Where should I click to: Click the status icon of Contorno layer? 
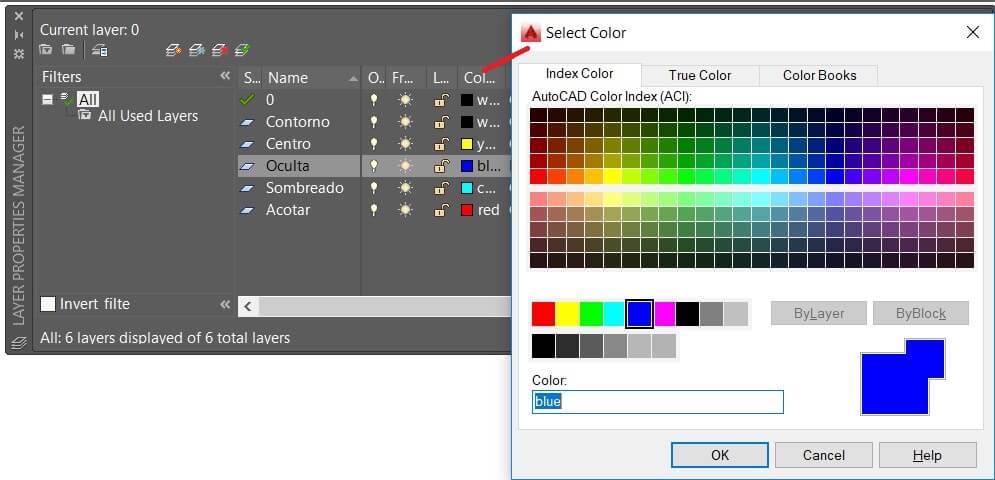coord(247,122)
